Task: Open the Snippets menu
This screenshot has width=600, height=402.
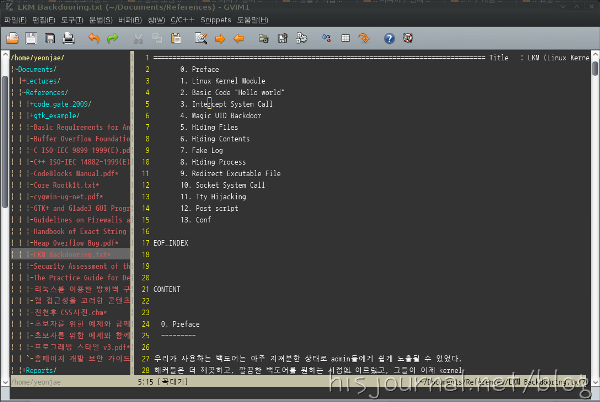Action: tap(216, 20)
